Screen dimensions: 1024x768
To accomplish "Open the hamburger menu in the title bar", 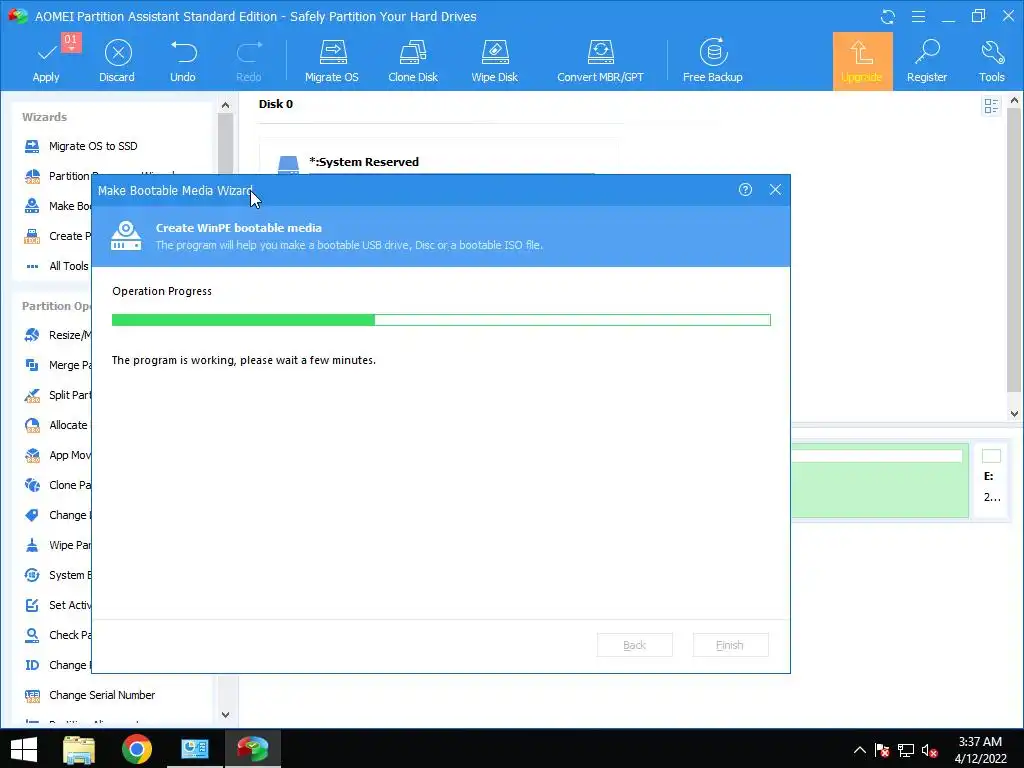I will (x=918, y=16).
